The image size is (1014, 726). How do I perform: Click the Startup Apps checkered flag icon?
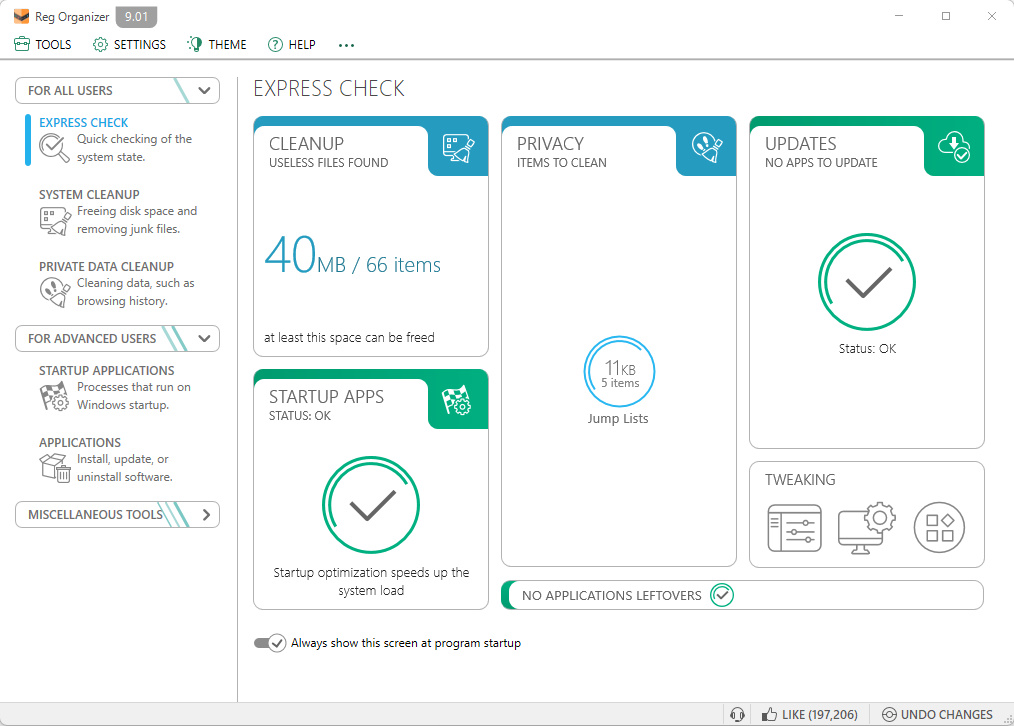[457, 400]
